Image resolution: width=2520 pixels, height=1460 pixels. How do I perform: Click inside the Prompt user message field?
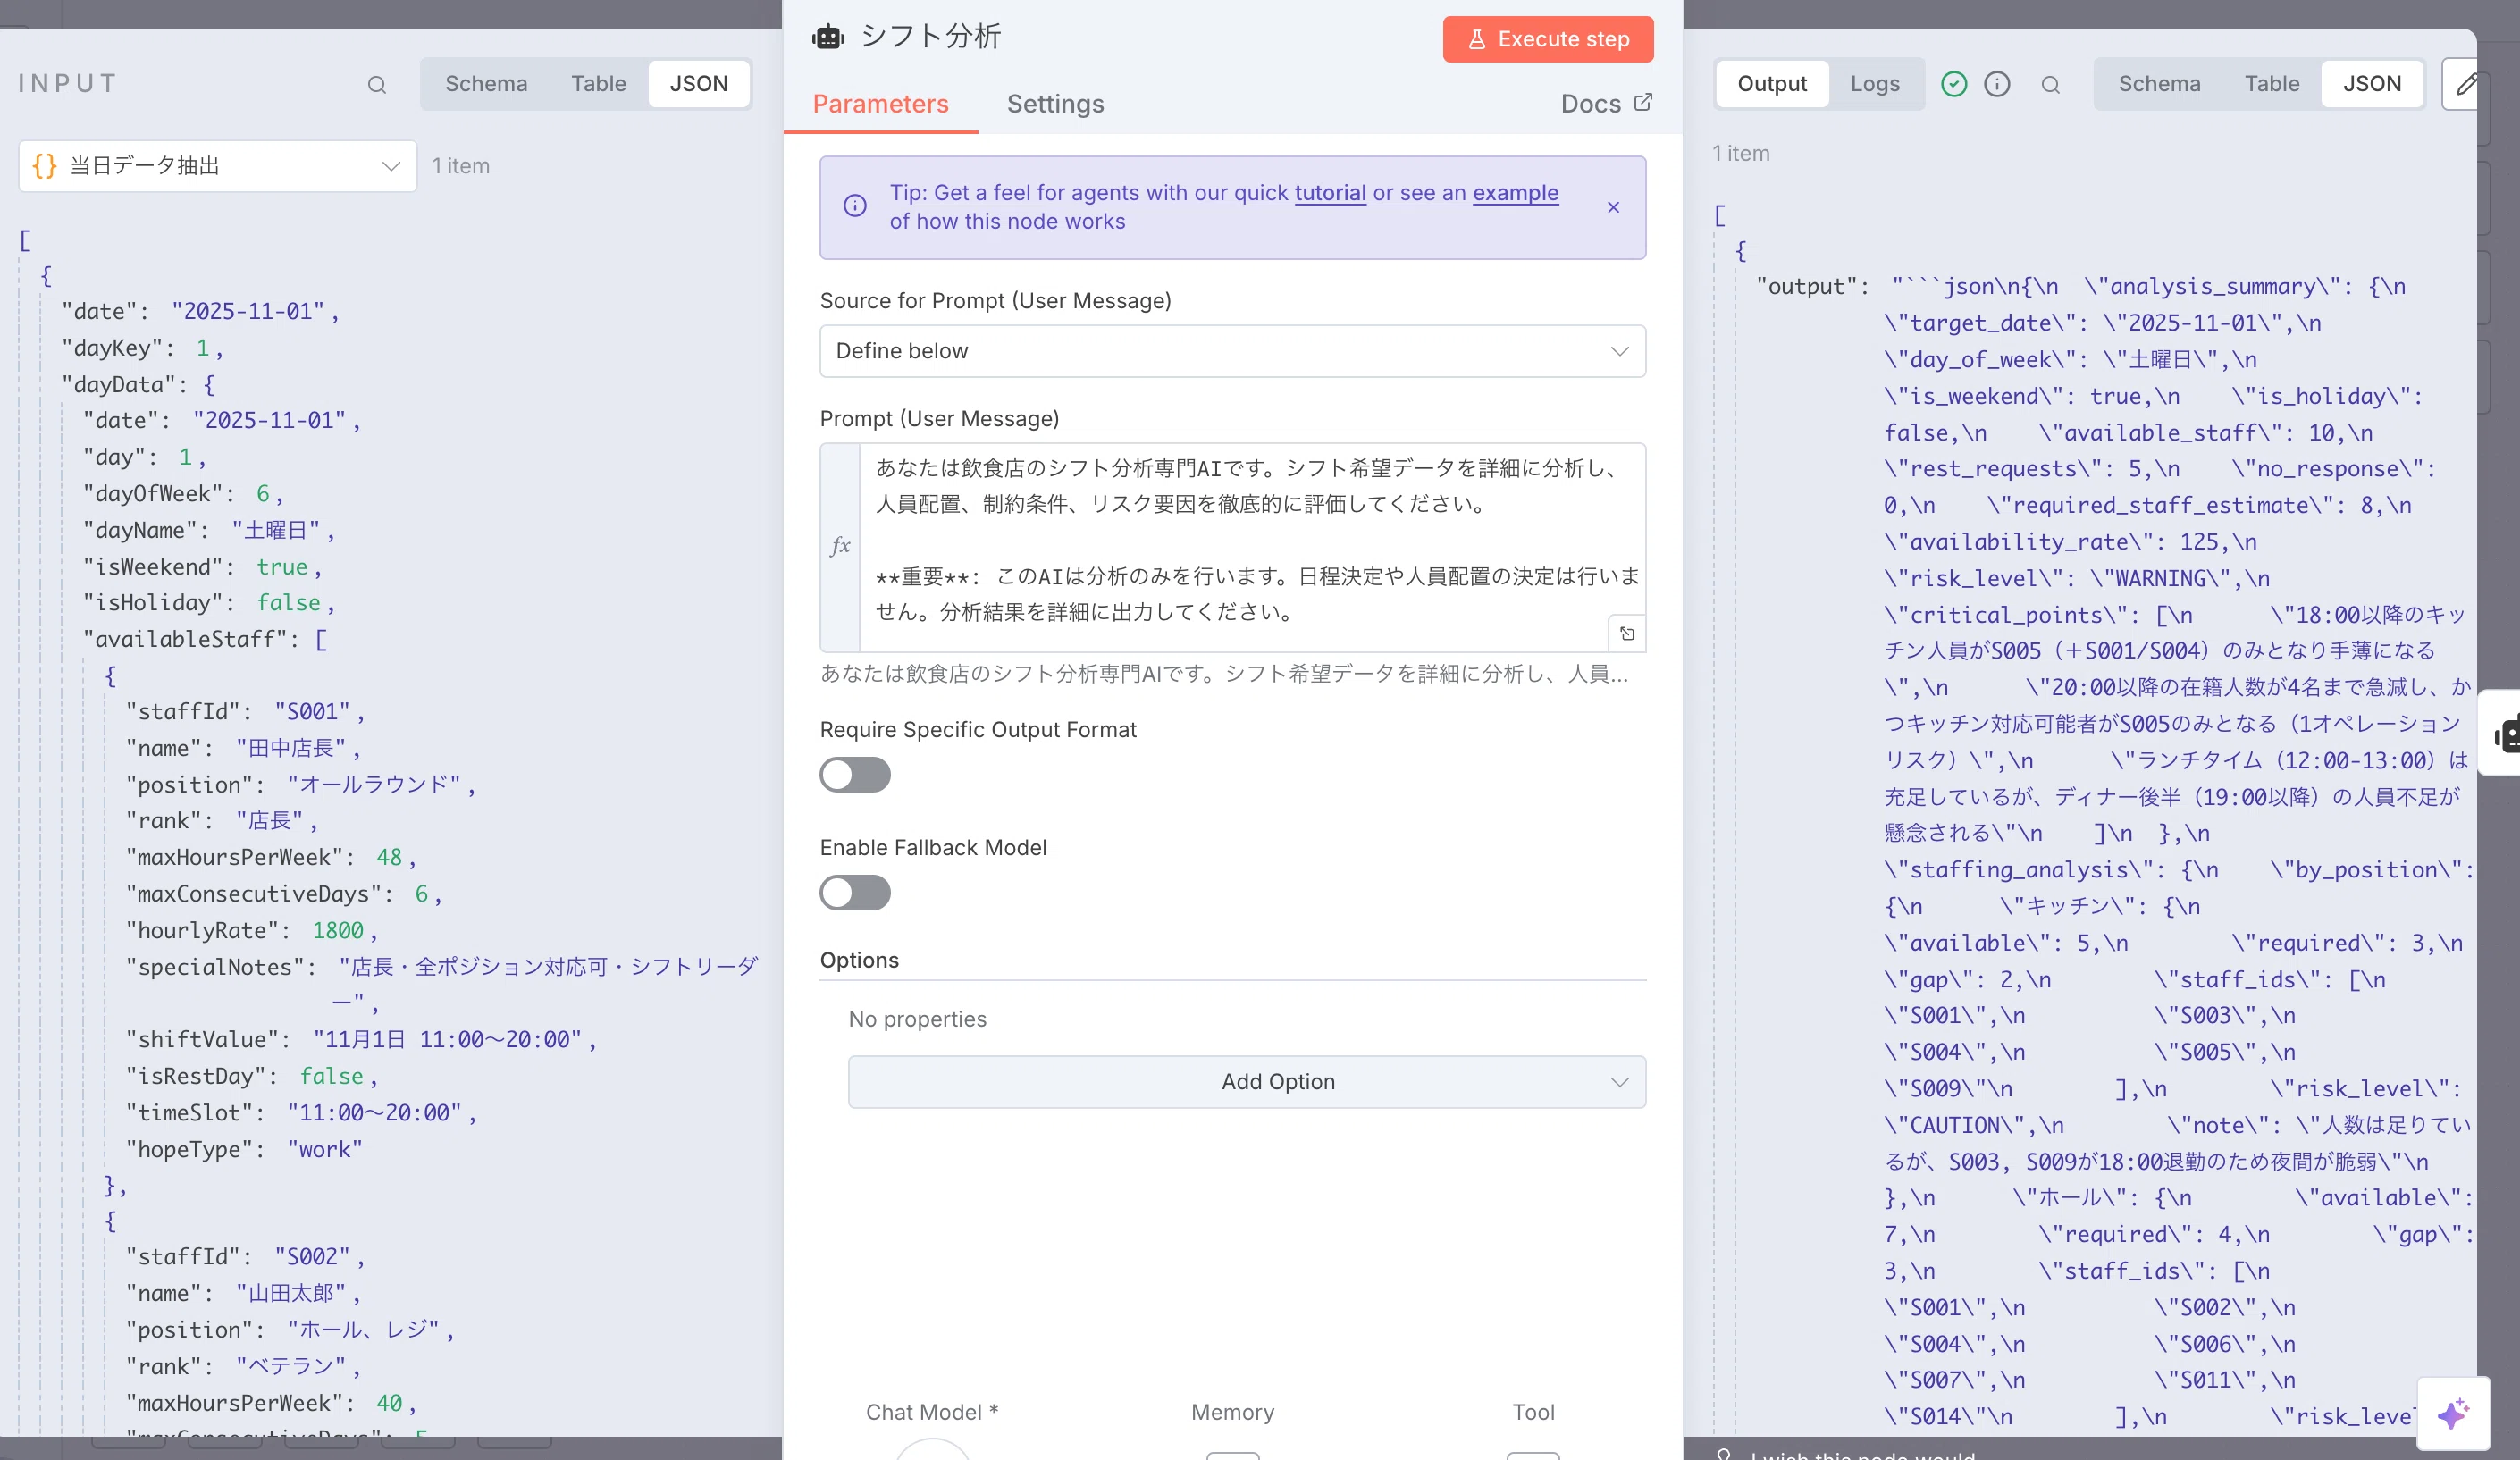1232,547
